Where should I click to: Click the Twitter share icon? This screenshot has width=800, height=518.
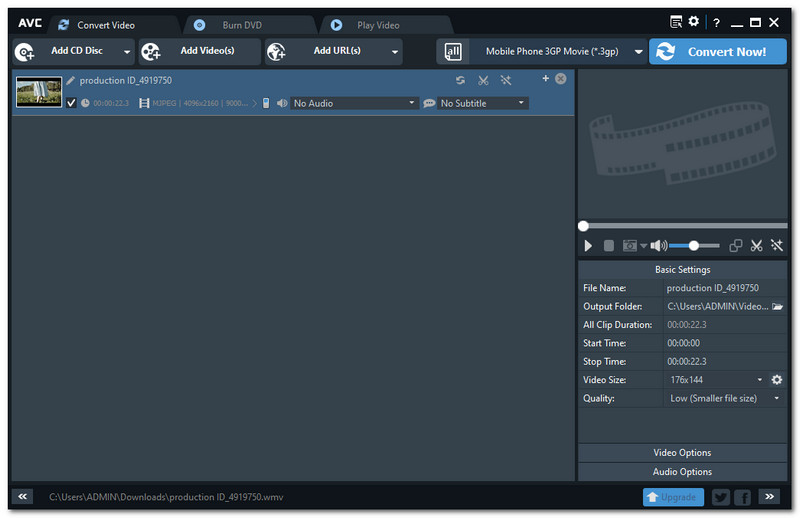720,496
